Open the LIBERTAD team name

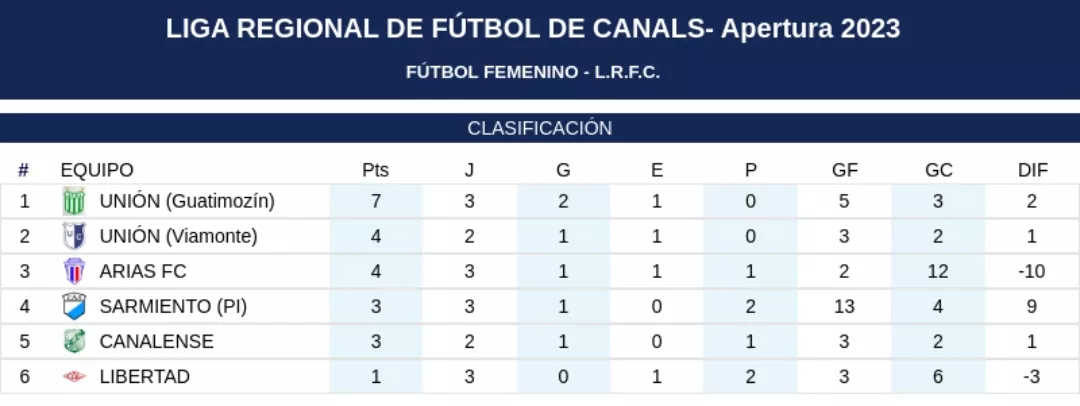(145, 377)
